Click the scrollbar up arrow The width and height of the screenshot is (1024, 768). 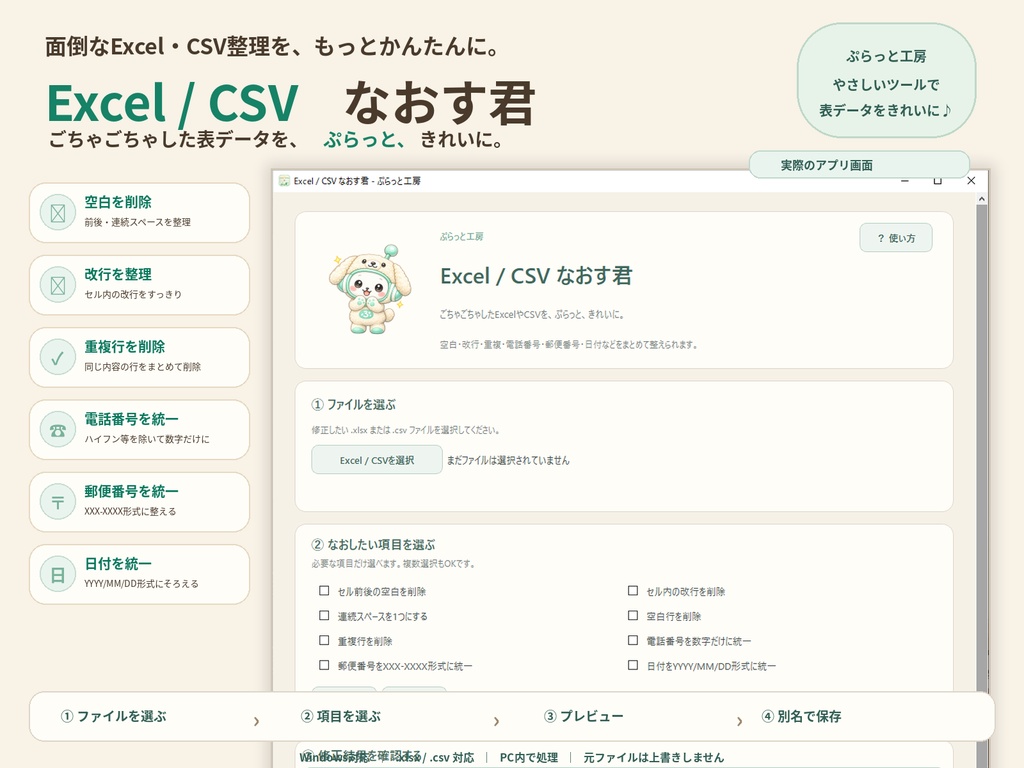pos(982,198)
